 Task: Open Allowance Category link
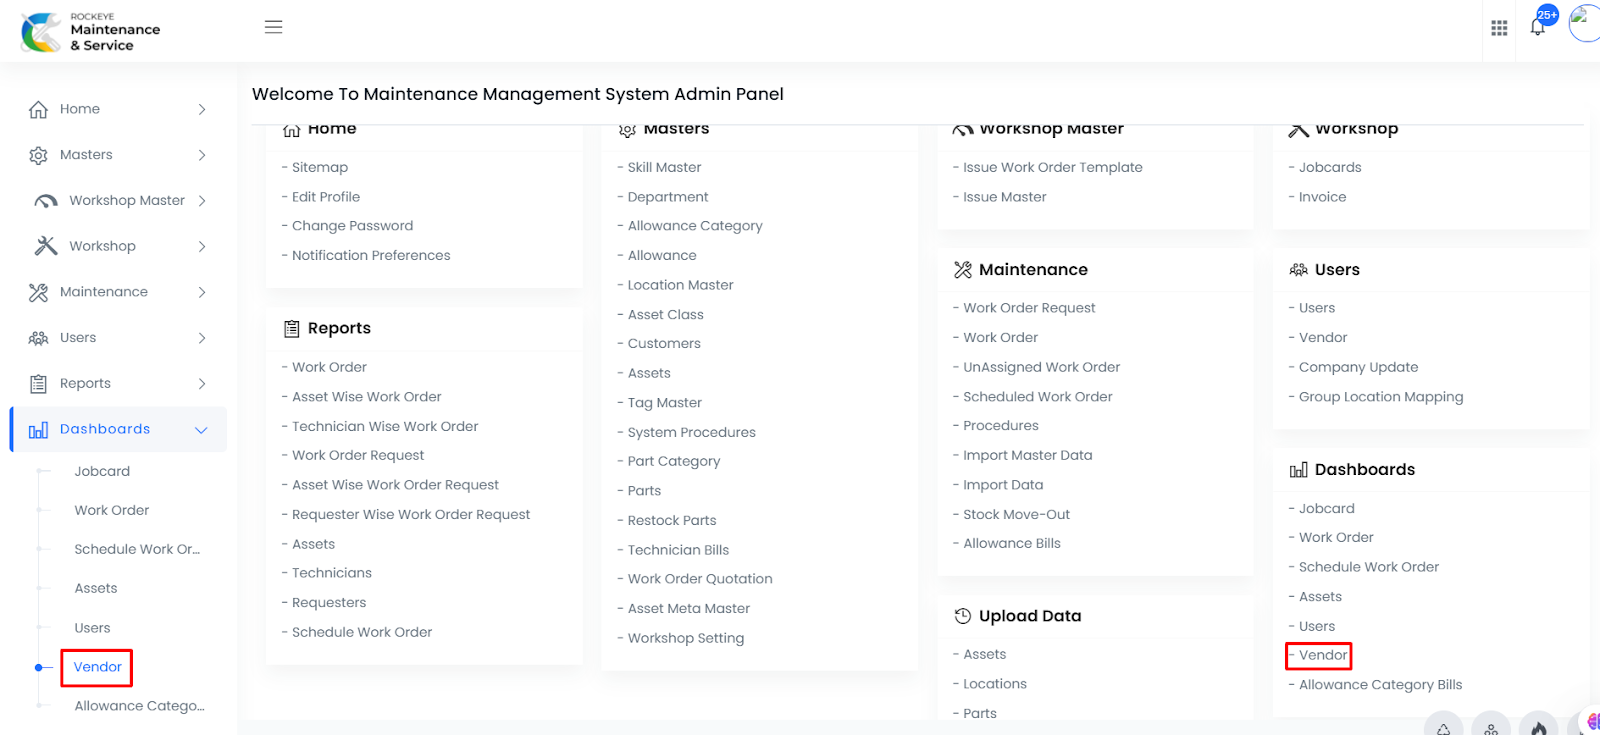695,226
